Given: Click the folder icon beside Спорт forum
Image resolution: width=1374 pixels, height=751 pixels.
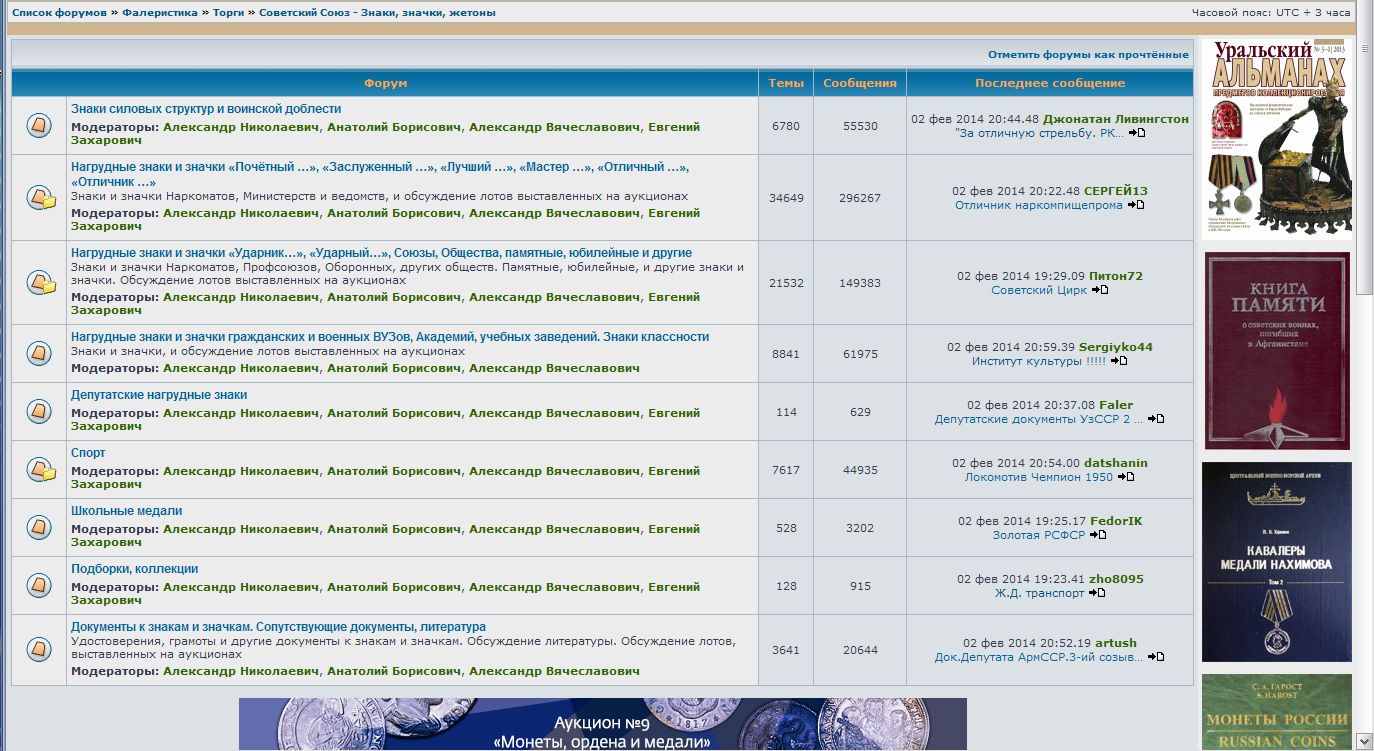Looking at the screenshot, I should coord(40,469).
